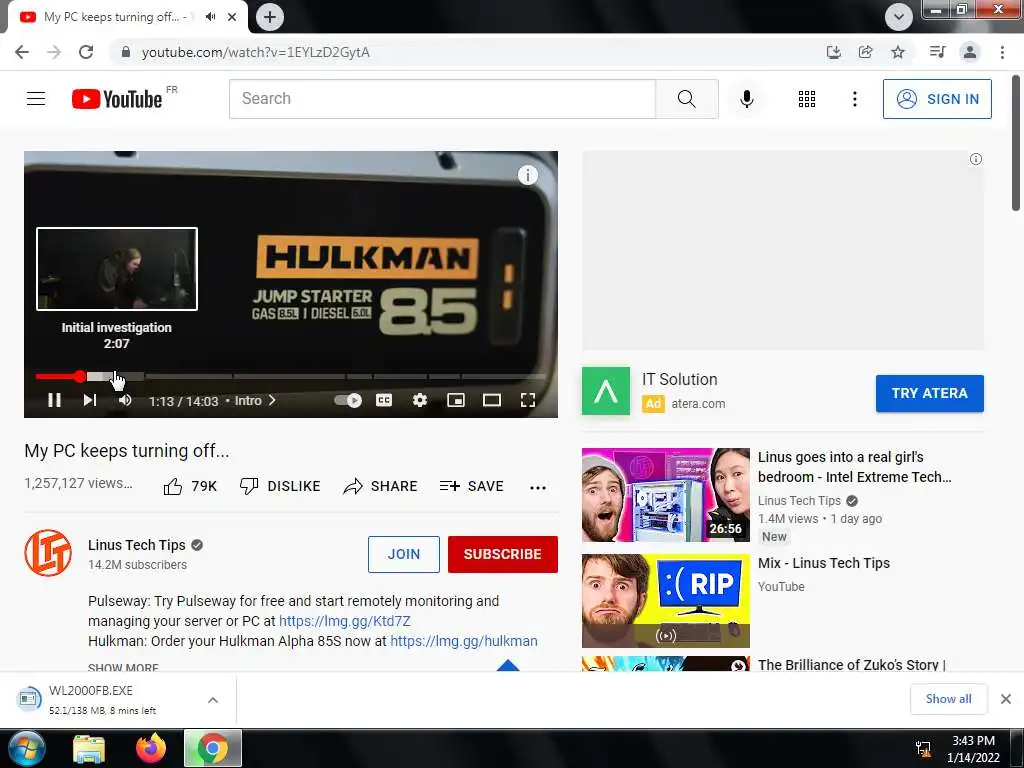Open the SHARE dialog
The height and width of the screenshot is (768, 1024).
coord(380,487)
